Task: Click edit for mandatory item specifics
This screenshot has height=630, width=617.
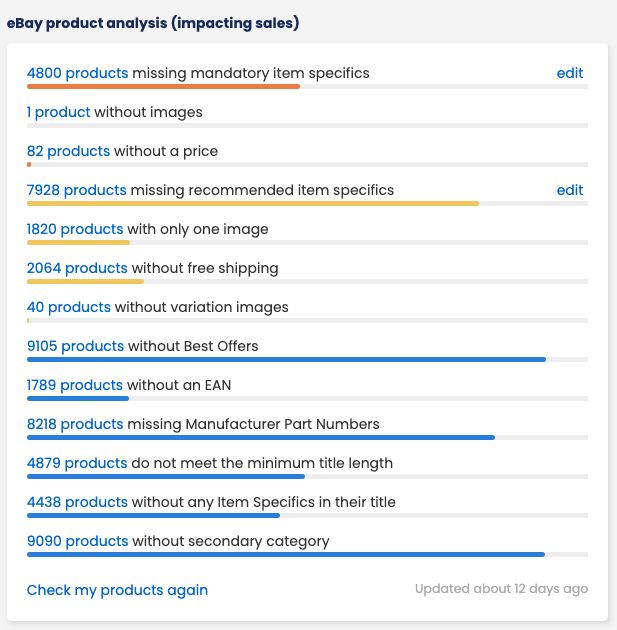Action: [570, 73]
